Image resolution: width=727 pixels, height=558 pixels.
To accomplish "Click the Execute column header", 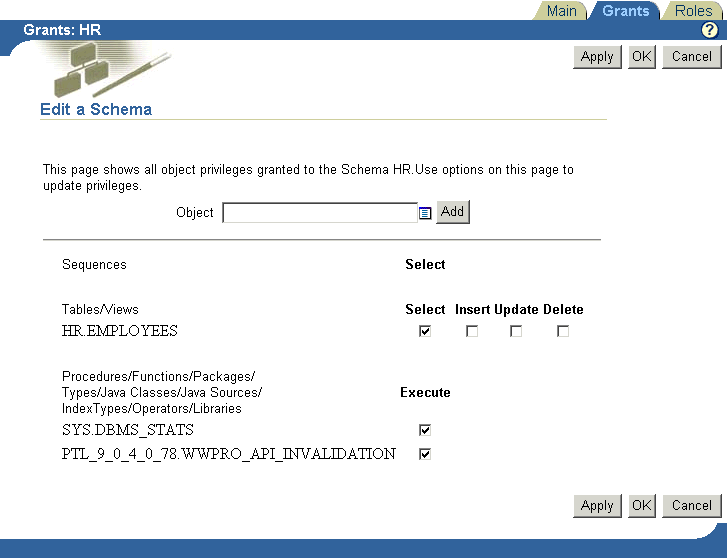I will coord(425,392).
